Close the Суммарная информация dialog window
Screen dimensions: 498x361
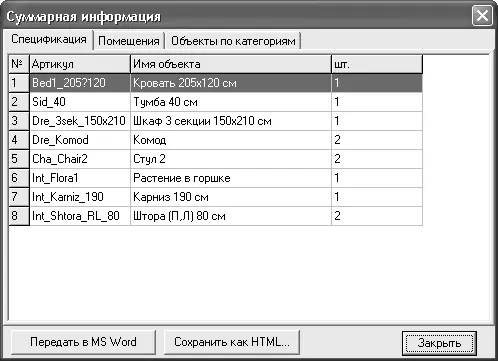coord(482,16)
